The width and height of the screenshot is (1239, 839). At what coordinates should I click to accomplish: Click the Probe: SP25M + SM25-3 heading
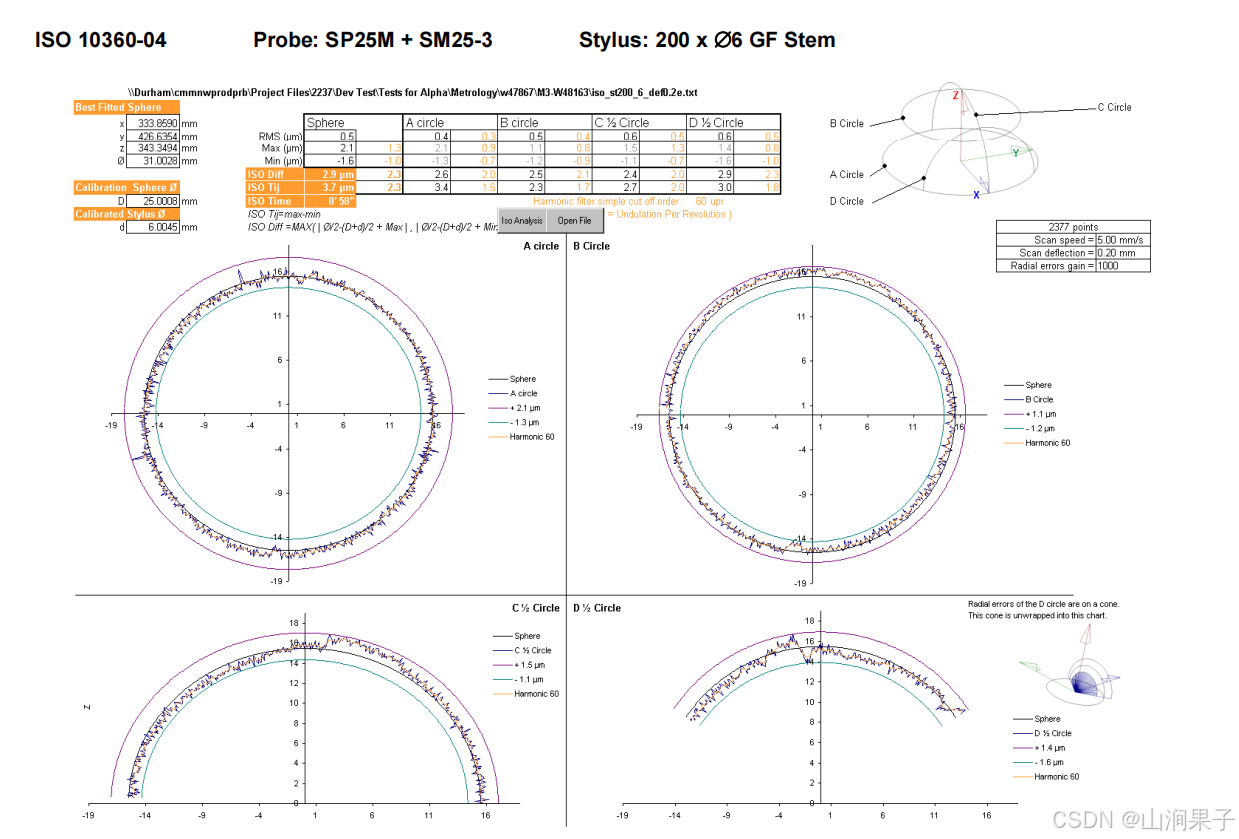coord(372,40)
